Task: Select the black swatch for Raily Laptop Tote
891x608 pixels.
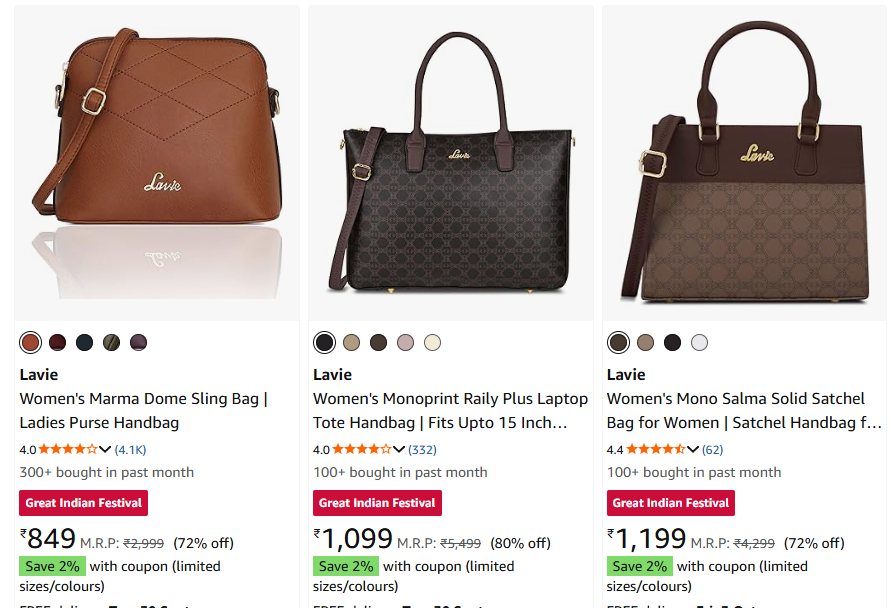Action: click(x=324, y=343)
